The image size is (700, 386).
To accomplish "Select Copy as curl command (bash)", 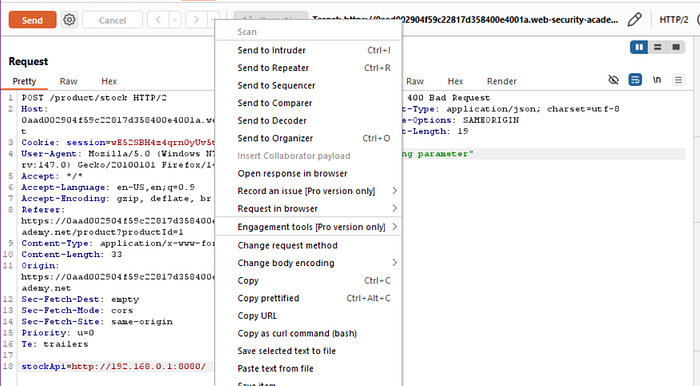I will click(308, 333).
